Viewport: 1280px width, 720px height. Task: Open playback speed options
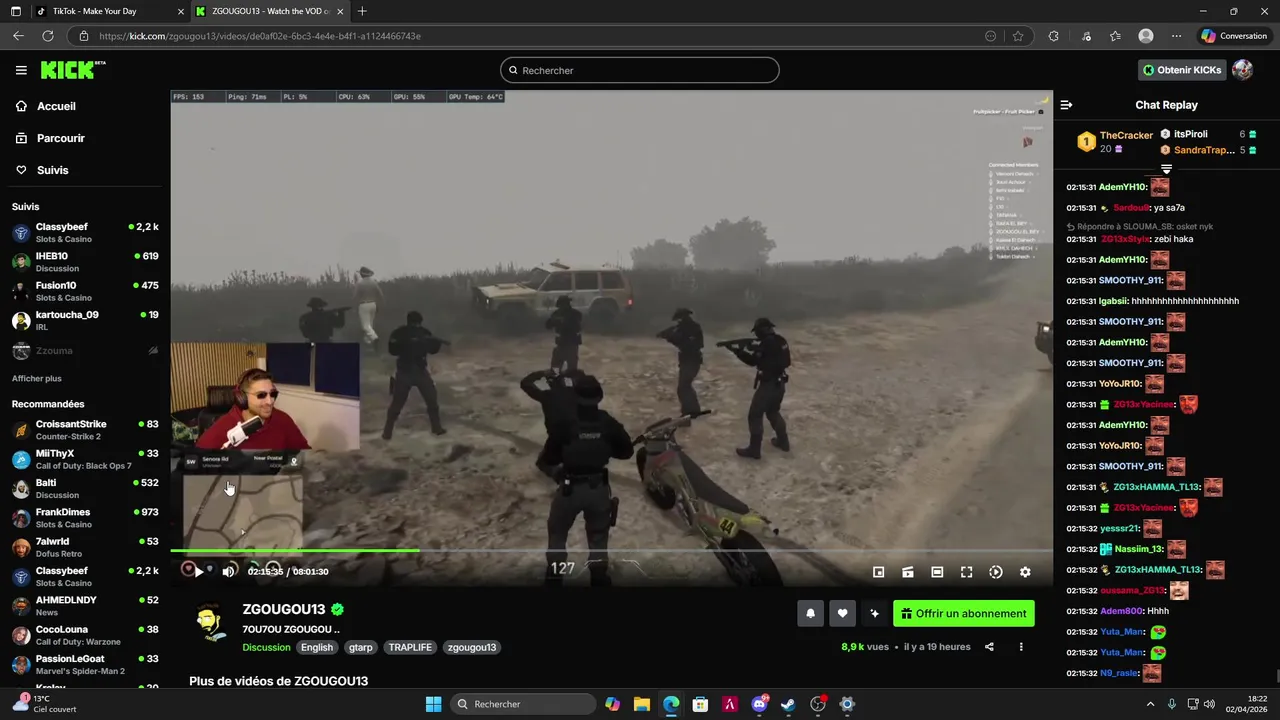pos(996,572)
